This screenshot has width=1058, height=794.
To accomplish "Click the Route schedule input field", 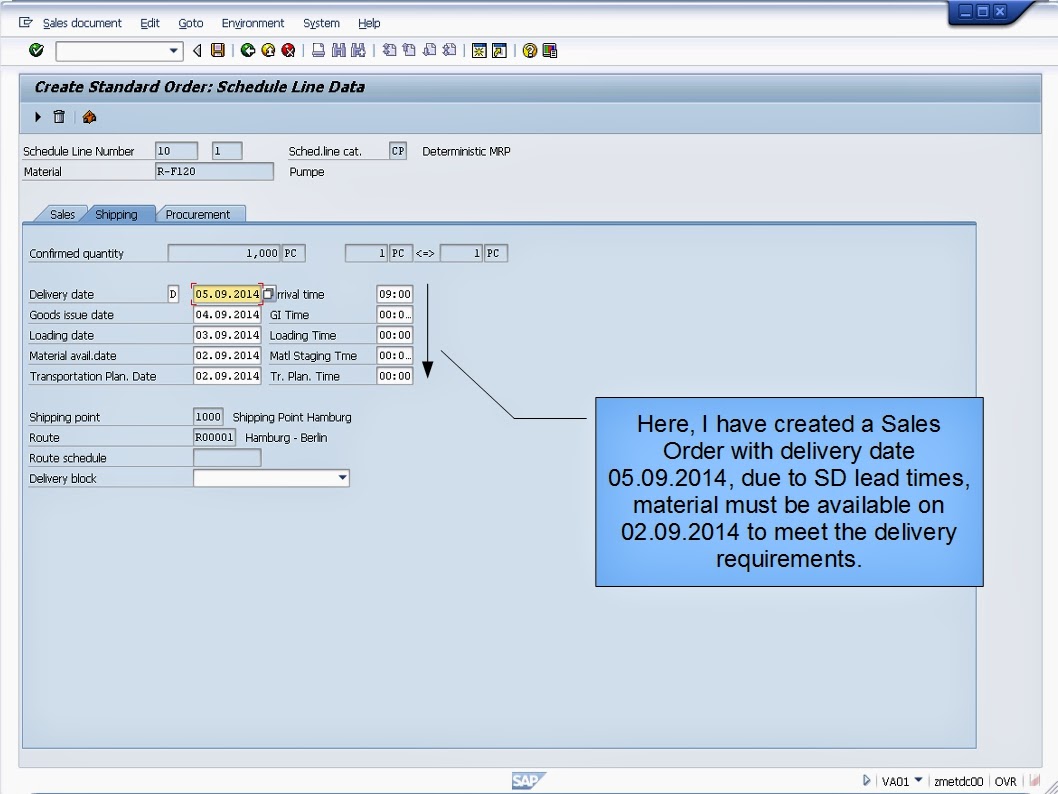I will pos(227,457).
